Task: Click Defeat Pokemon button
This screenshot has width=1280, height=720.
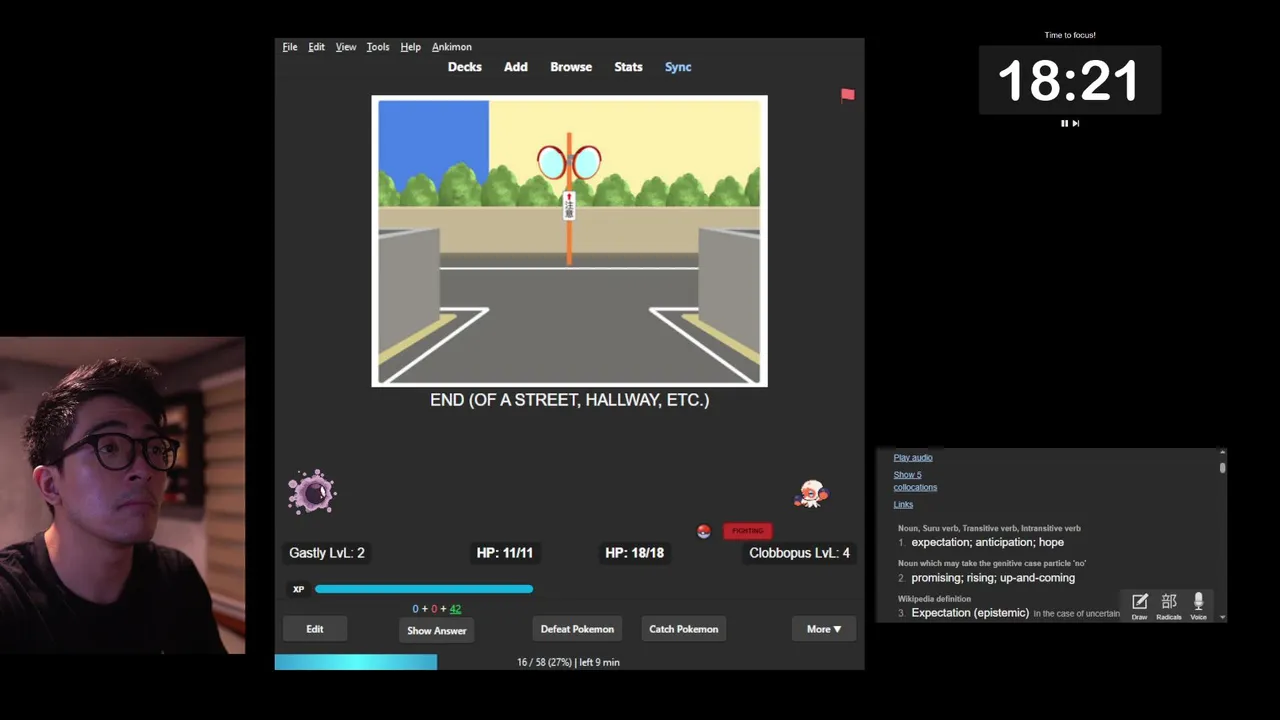Action: [x=577, y=629]
